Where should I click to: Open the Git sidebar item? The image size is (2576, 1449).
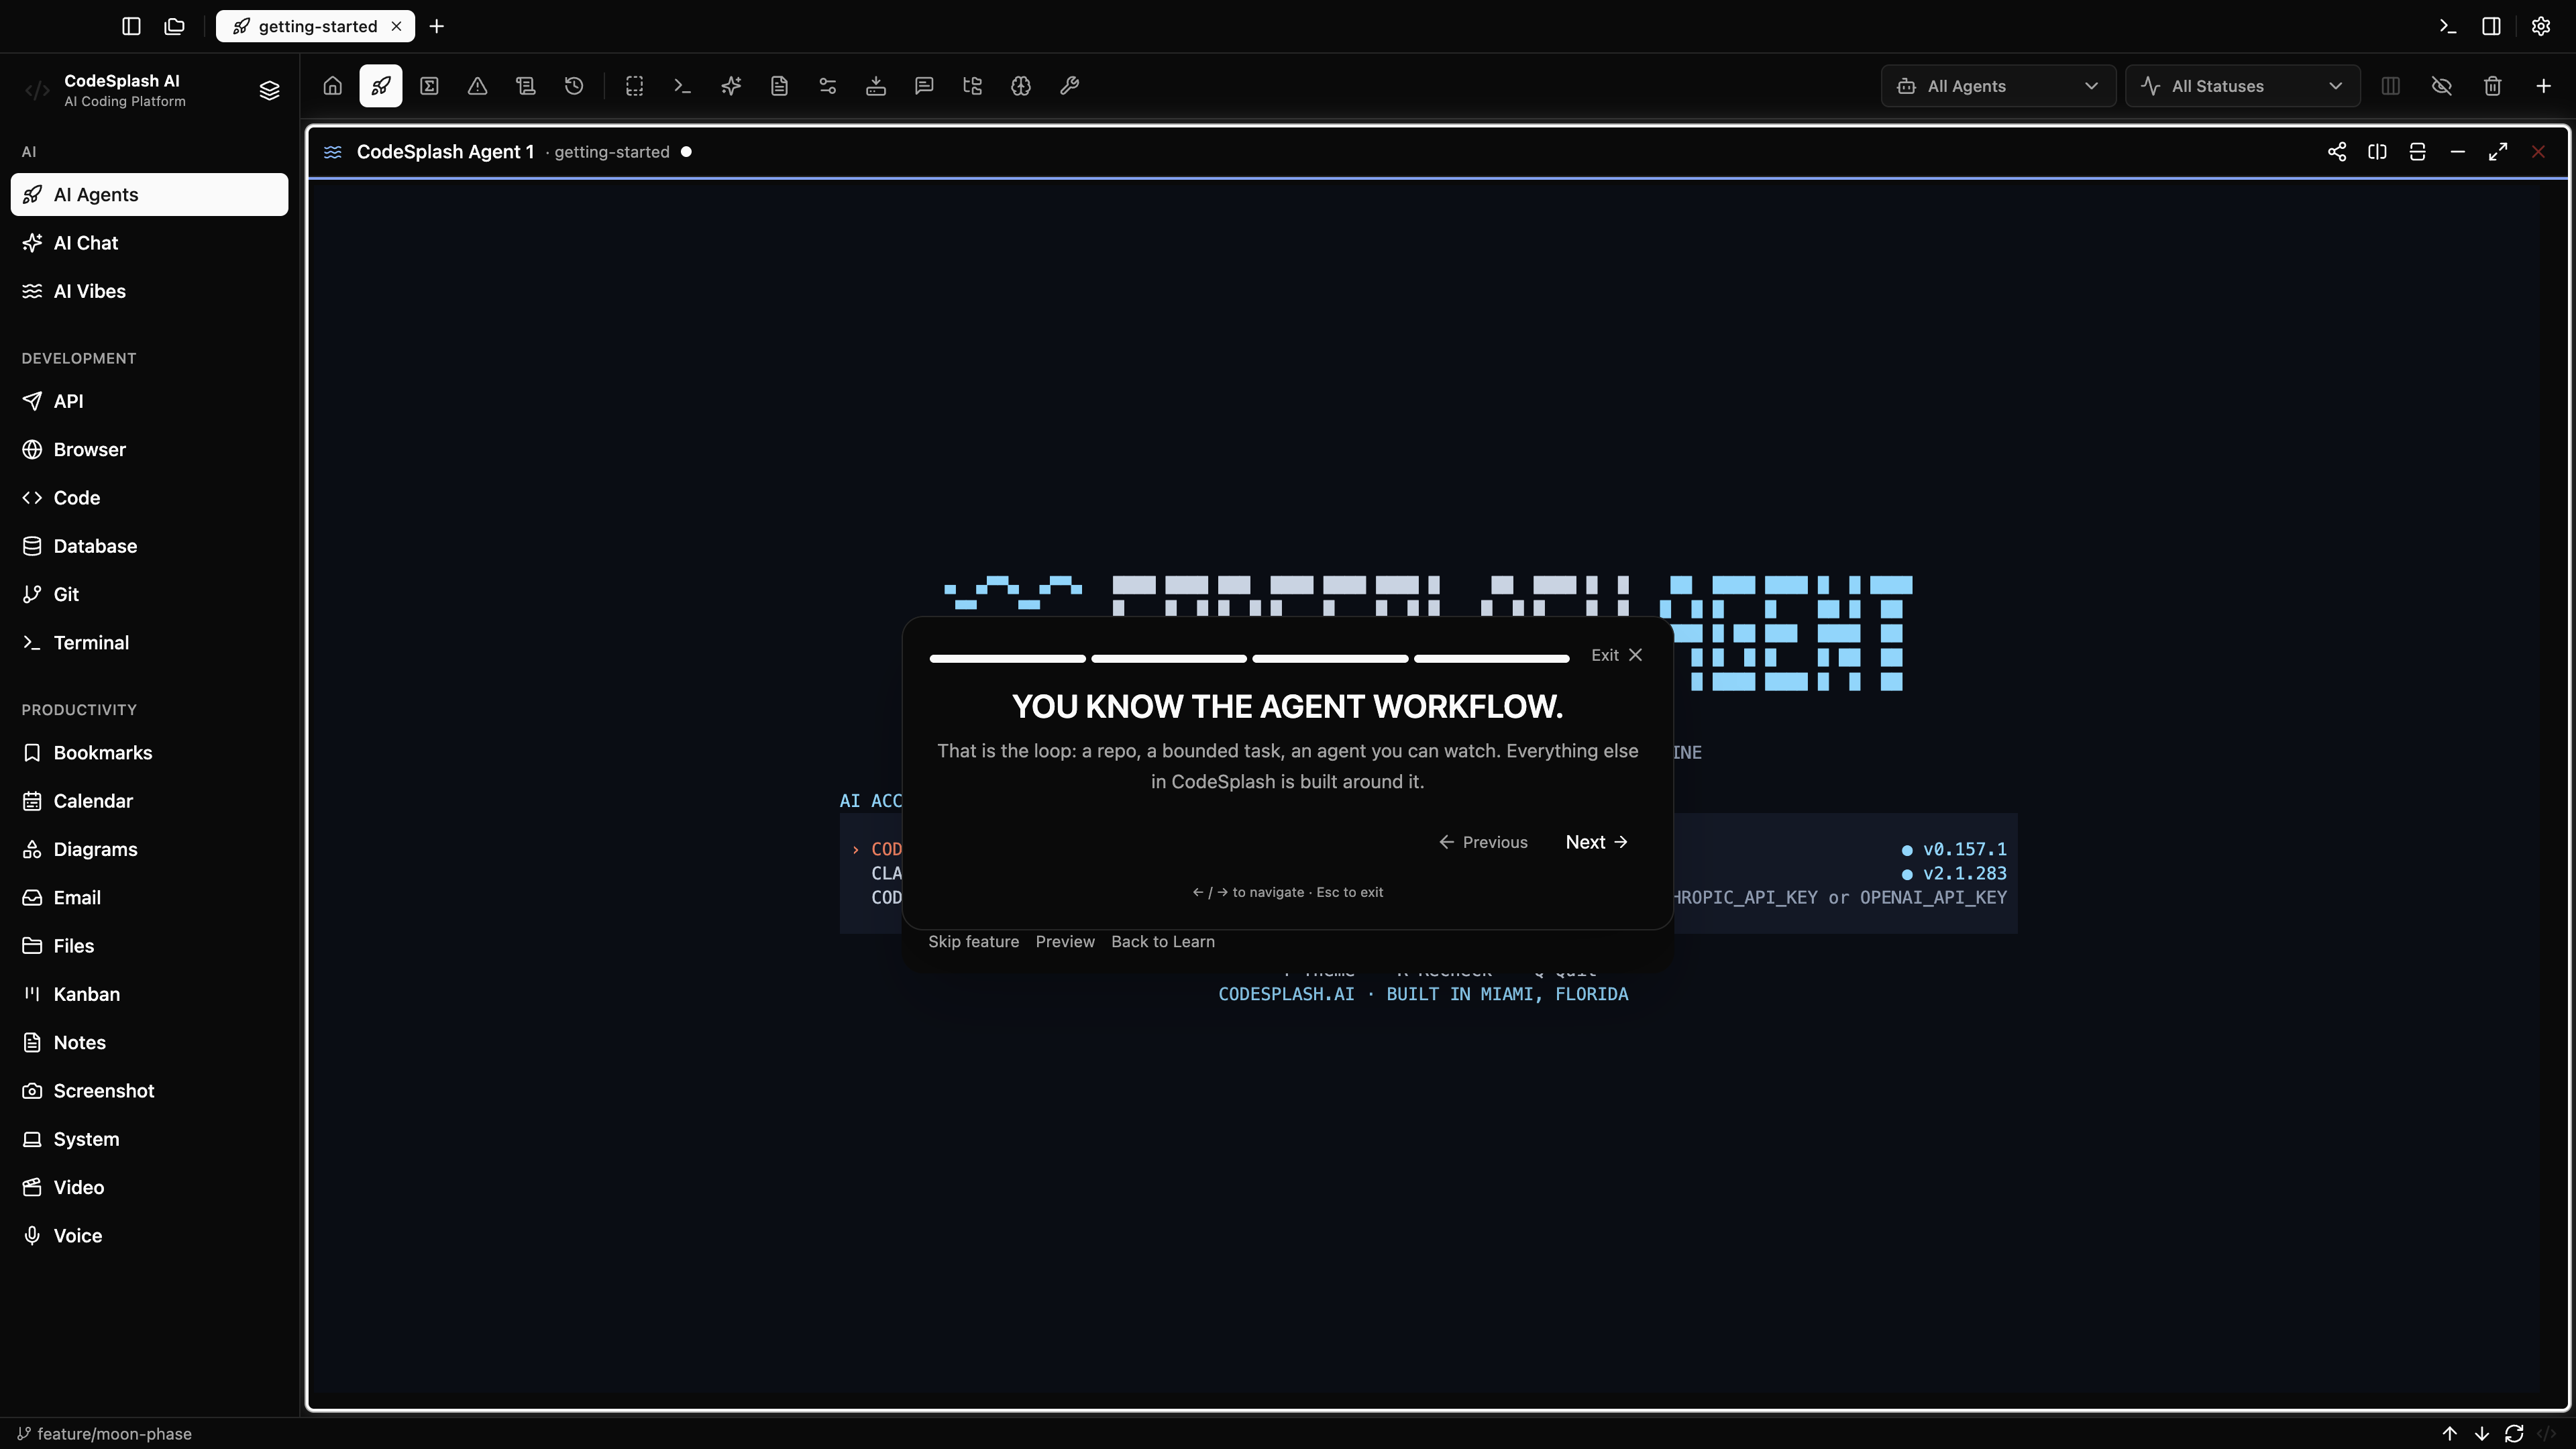(x=150, y=594)
